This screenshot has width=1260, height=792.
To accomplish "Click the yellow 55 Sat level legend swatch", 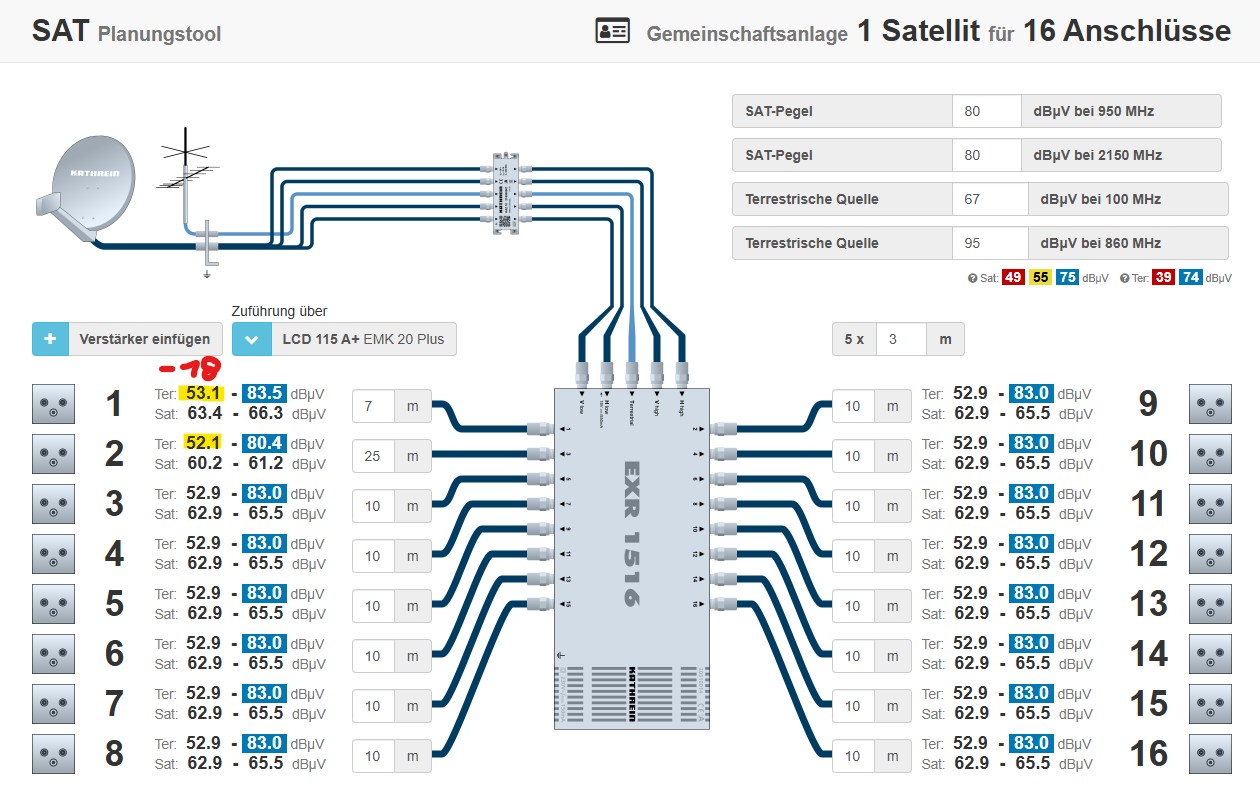I will [1040, 278].
